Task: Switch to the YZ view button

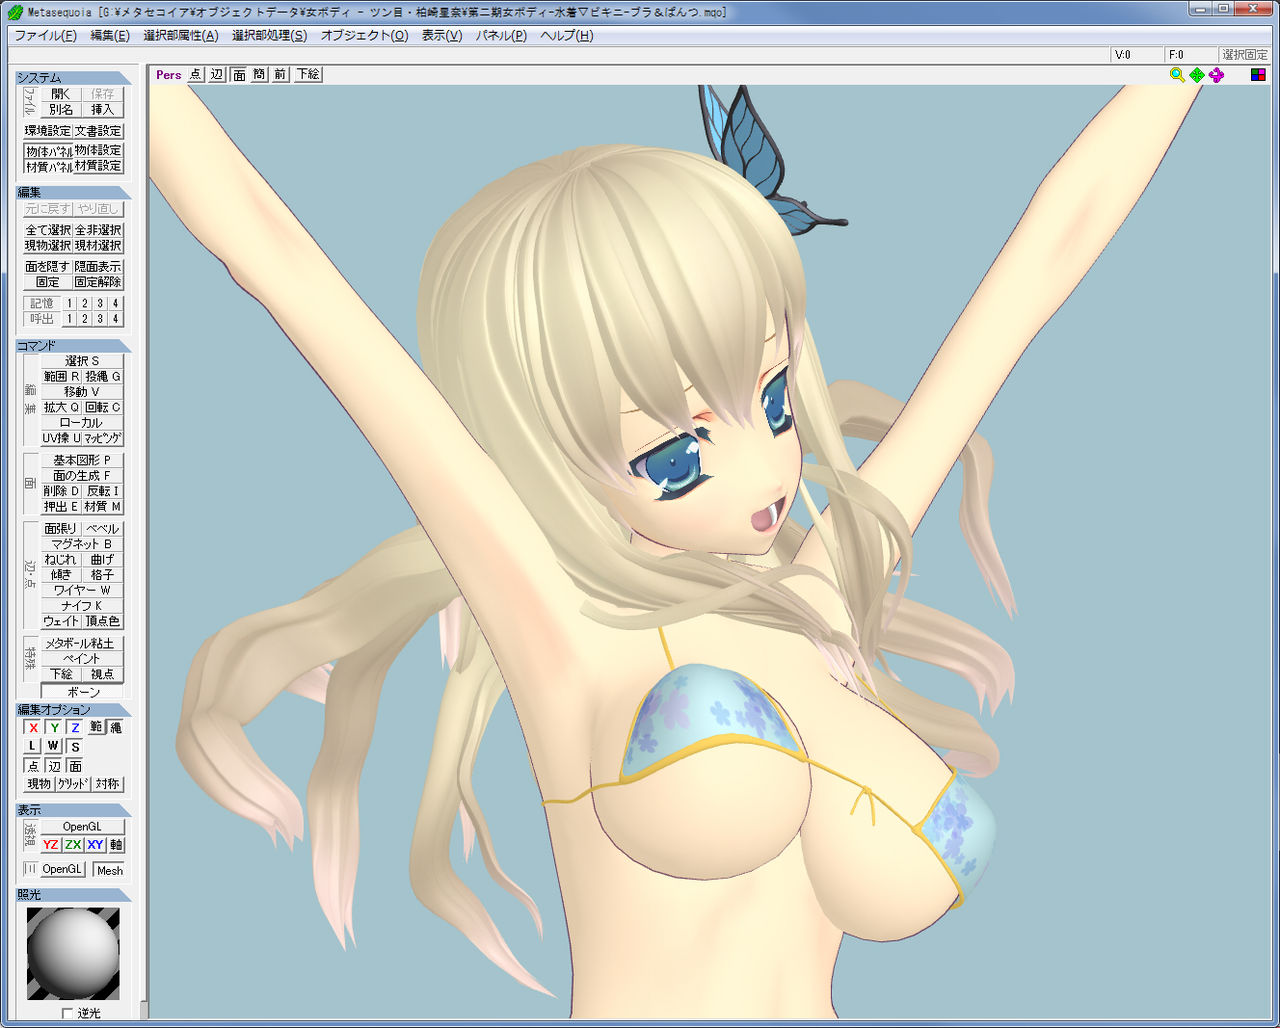Action: 51,845
